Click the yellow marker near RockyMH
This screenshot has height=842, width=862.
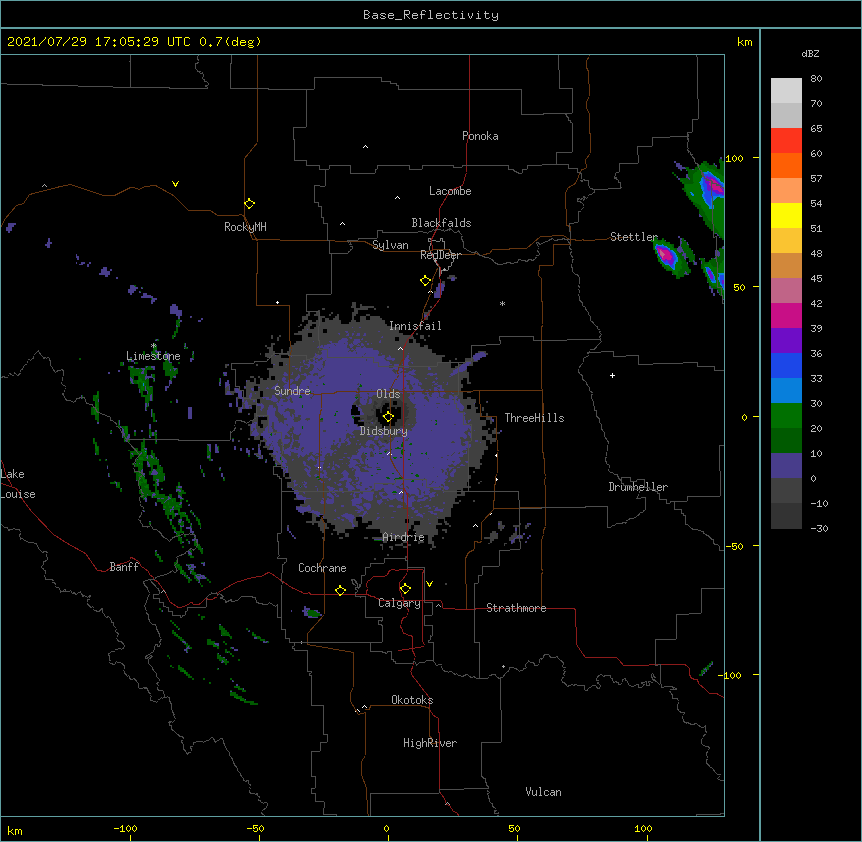[x=249, y=204]
